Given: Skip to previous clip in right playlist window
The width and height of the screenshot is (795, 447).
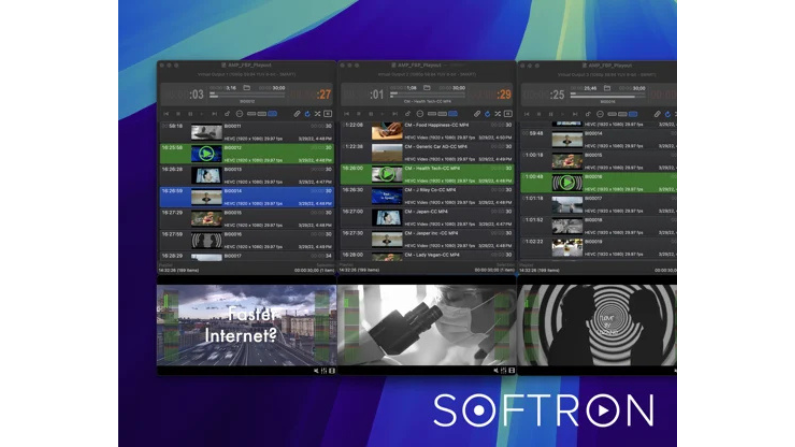Looking at the screenshot, I should click(x=526, y=114).
